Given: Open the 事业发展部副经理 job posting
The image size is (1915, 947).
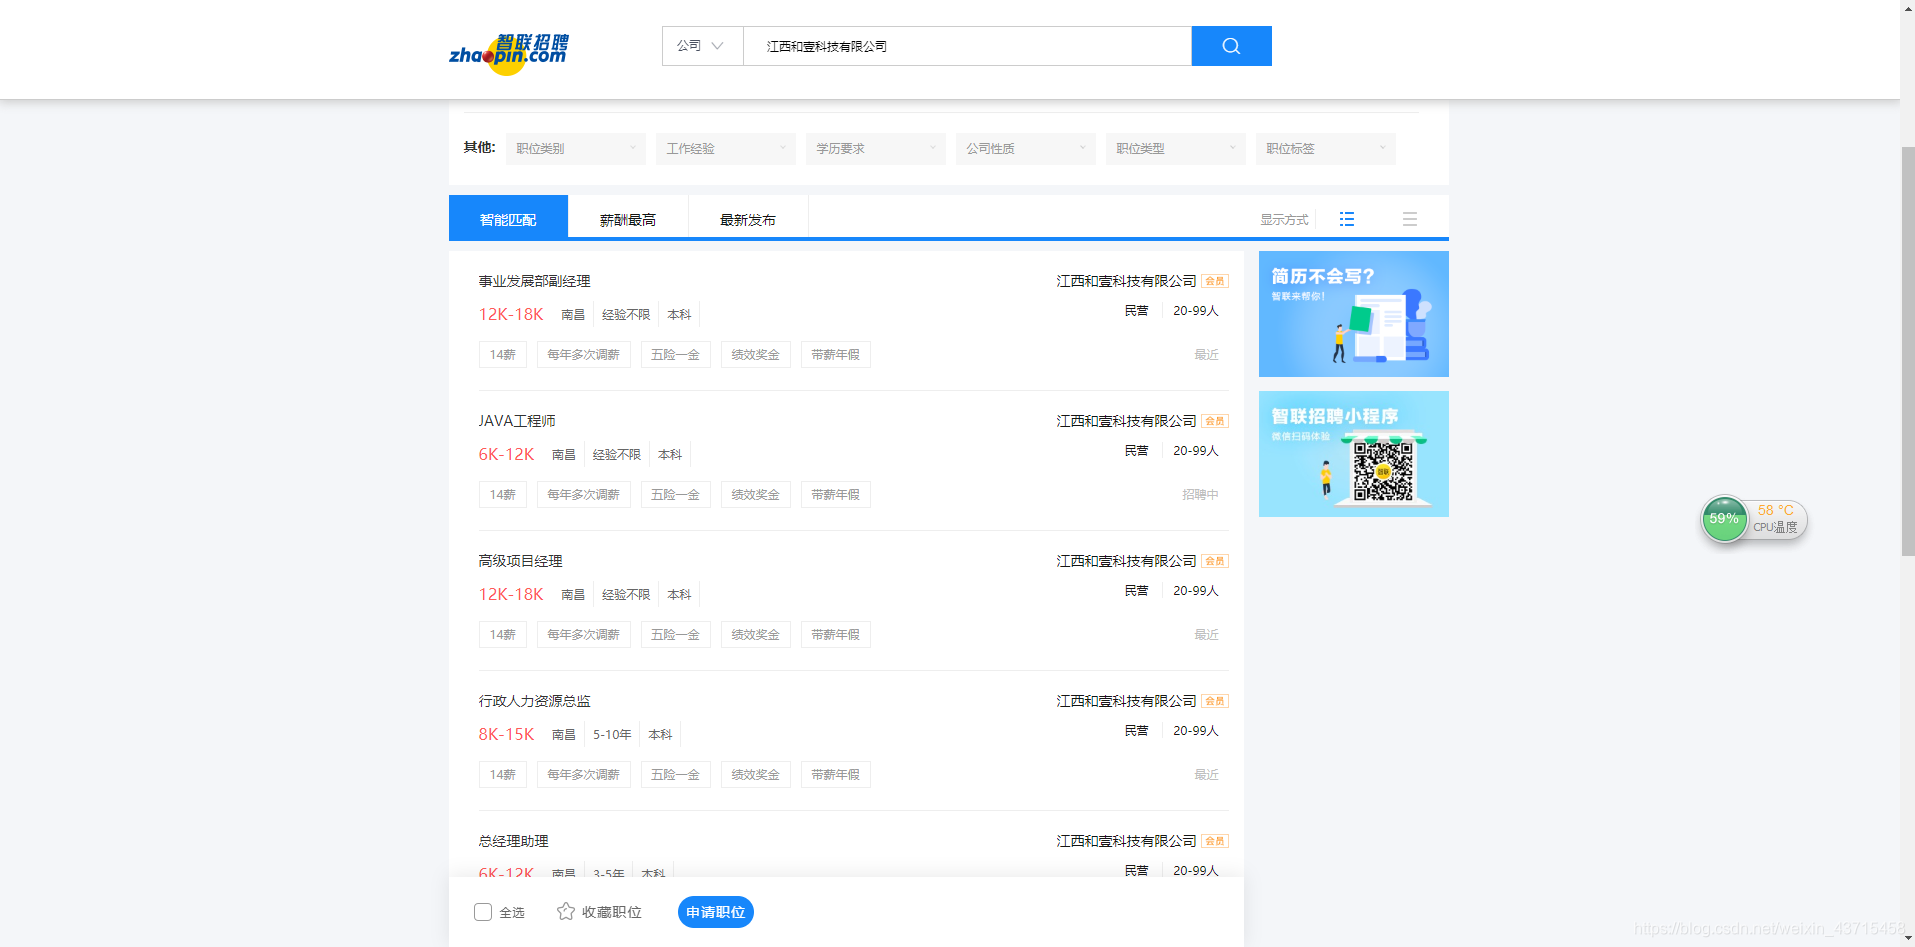Looking at the screenshot, I should click(x=534, y=281).
